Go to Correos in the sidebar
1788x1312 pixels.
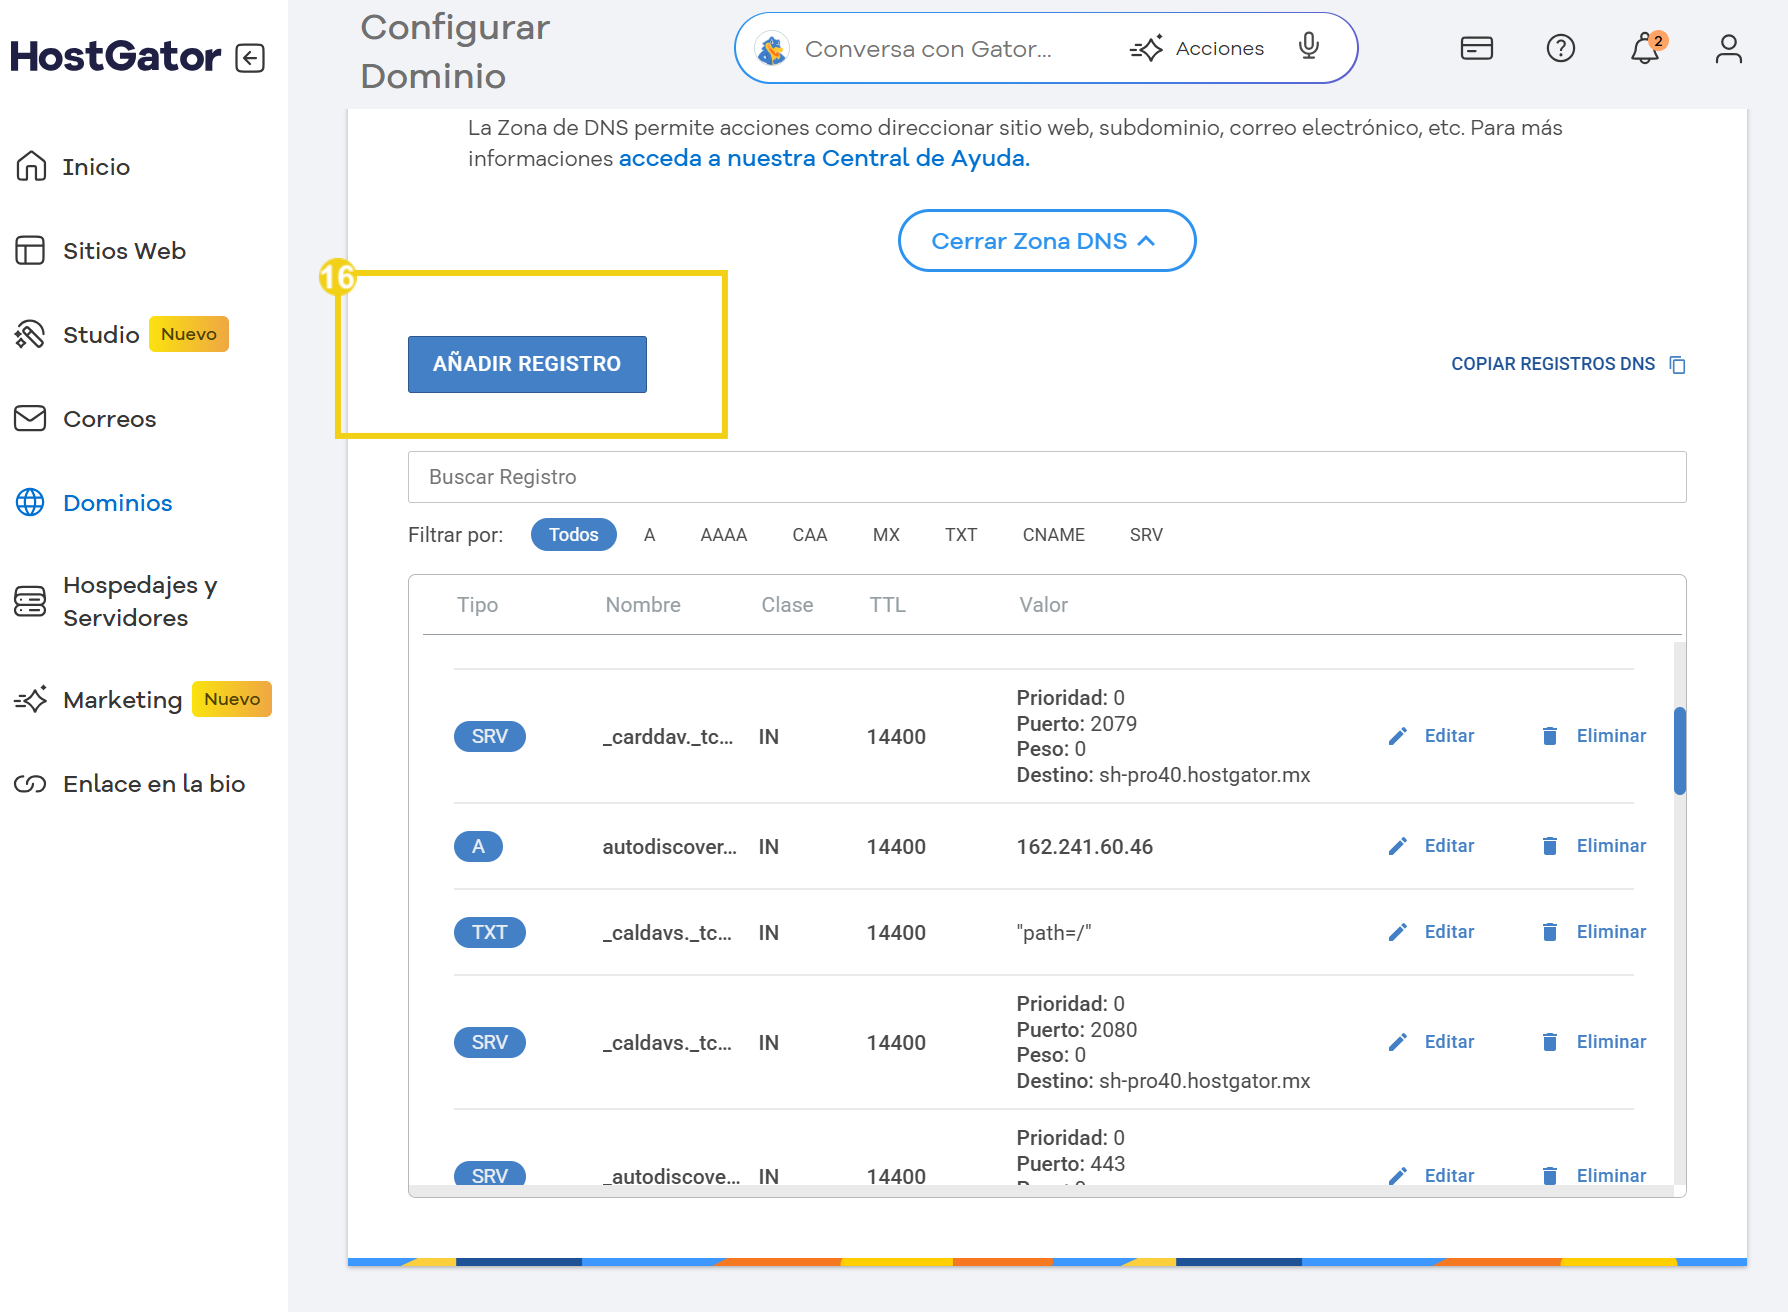tap(109, 419)
